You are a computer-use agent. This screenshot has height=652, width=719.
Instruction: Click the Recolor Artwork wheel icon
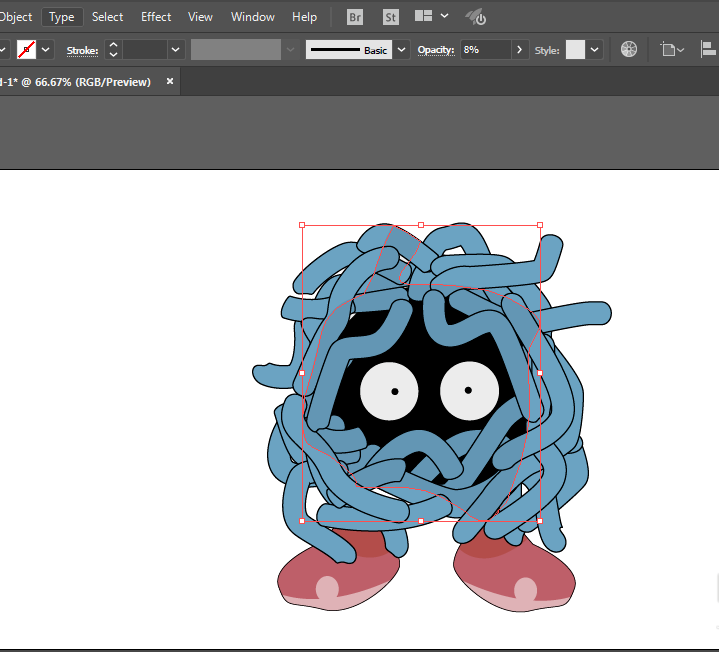(x=629, y=49)
